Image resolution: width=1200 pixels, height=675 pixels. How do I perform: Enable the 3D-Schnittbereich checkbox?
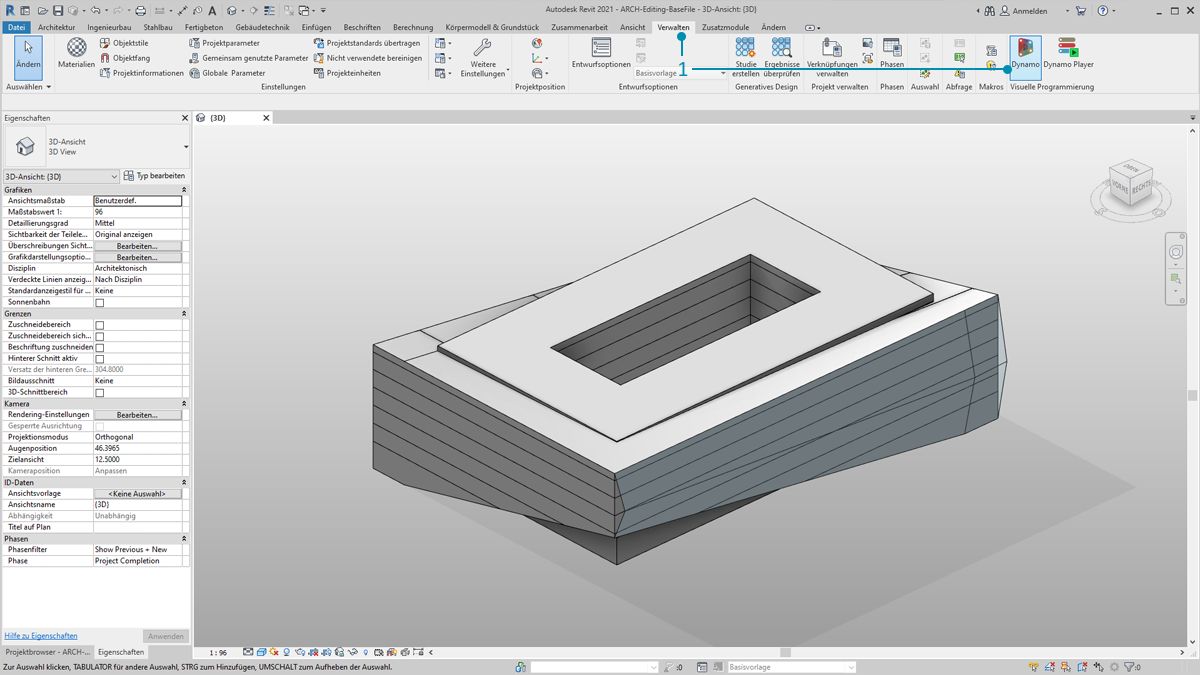99,392
